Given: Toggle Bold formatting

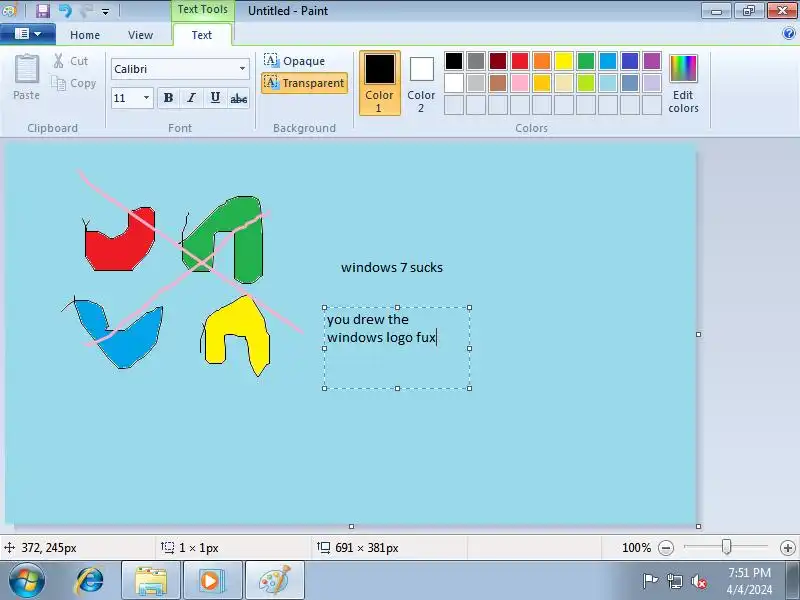Looking at the screenshot, I should [x=168, y=97].
